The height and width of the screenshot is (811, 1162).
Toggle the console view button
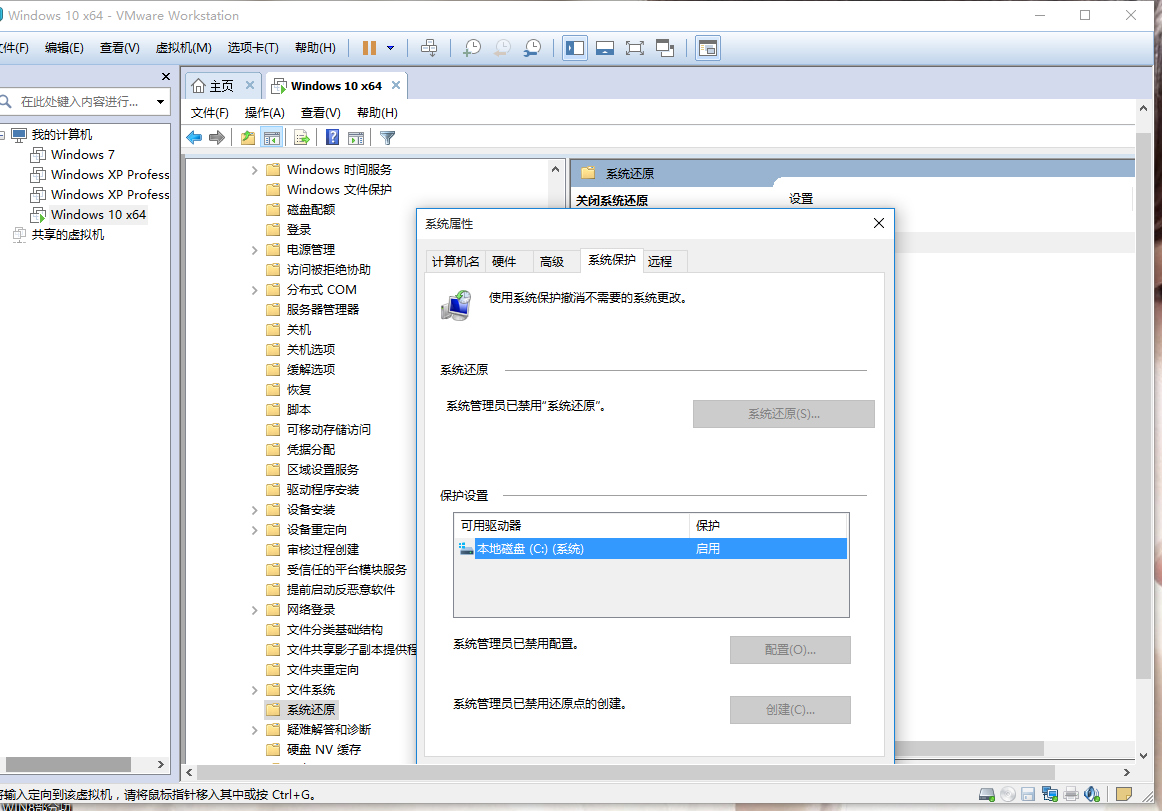pos(708,48)
